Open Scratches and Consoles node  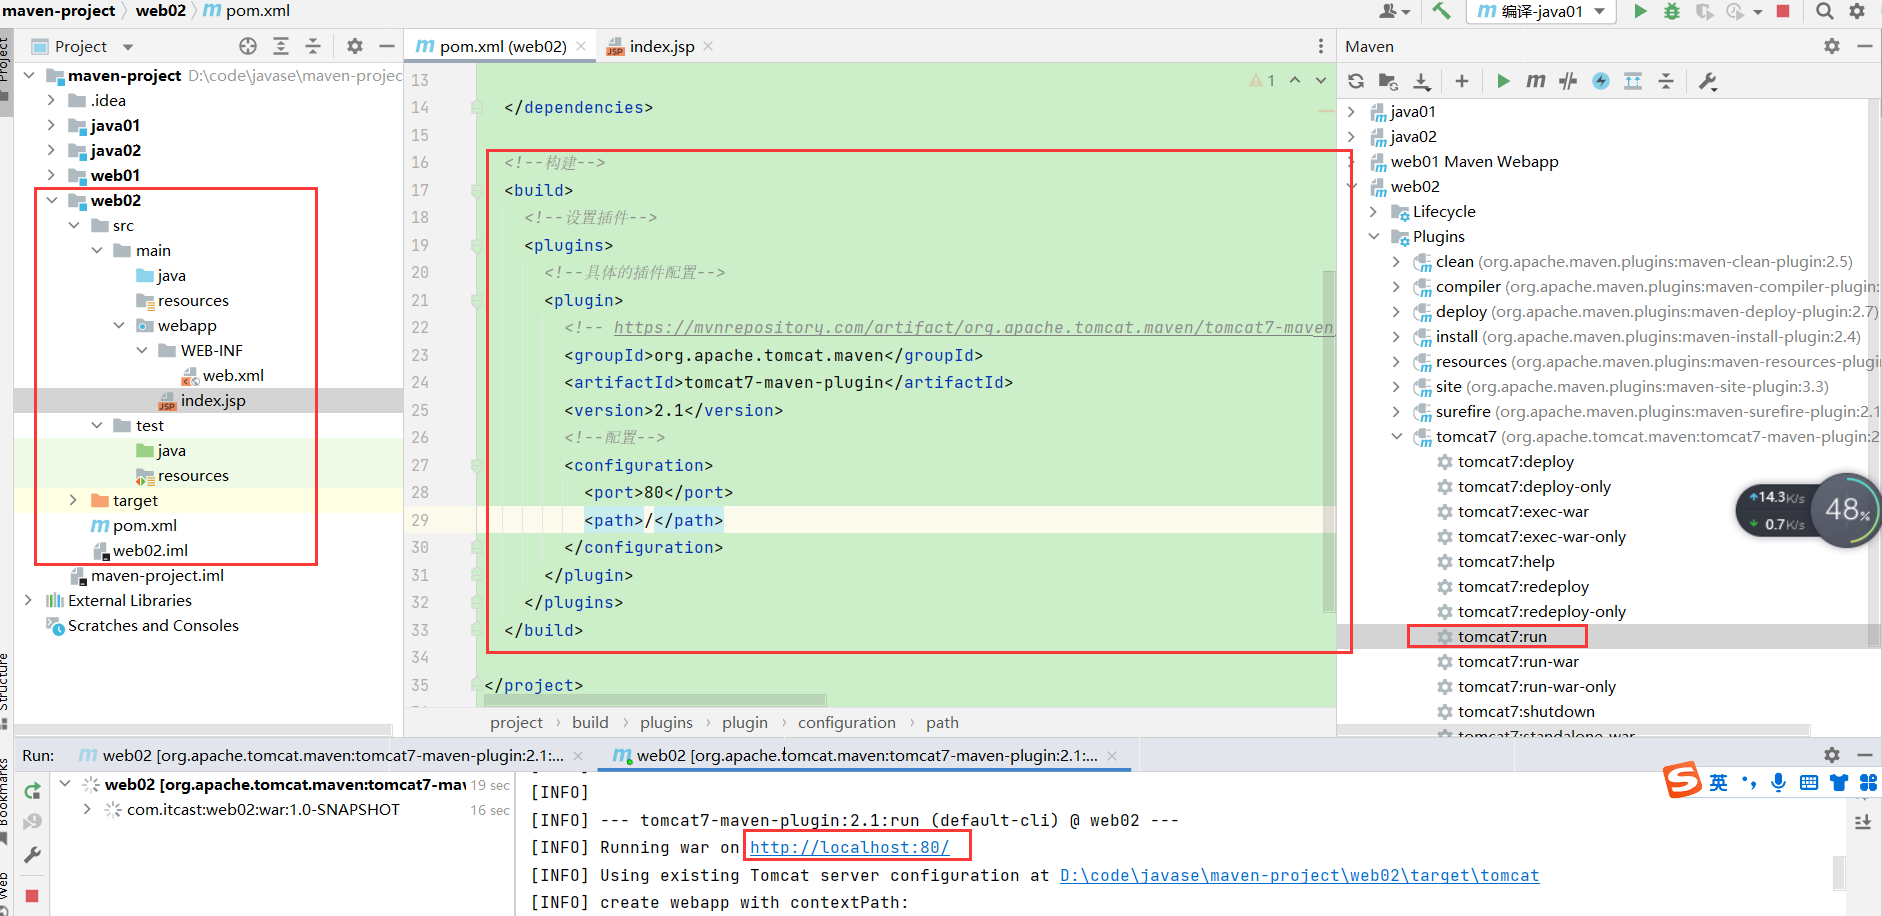pos(153,625)
